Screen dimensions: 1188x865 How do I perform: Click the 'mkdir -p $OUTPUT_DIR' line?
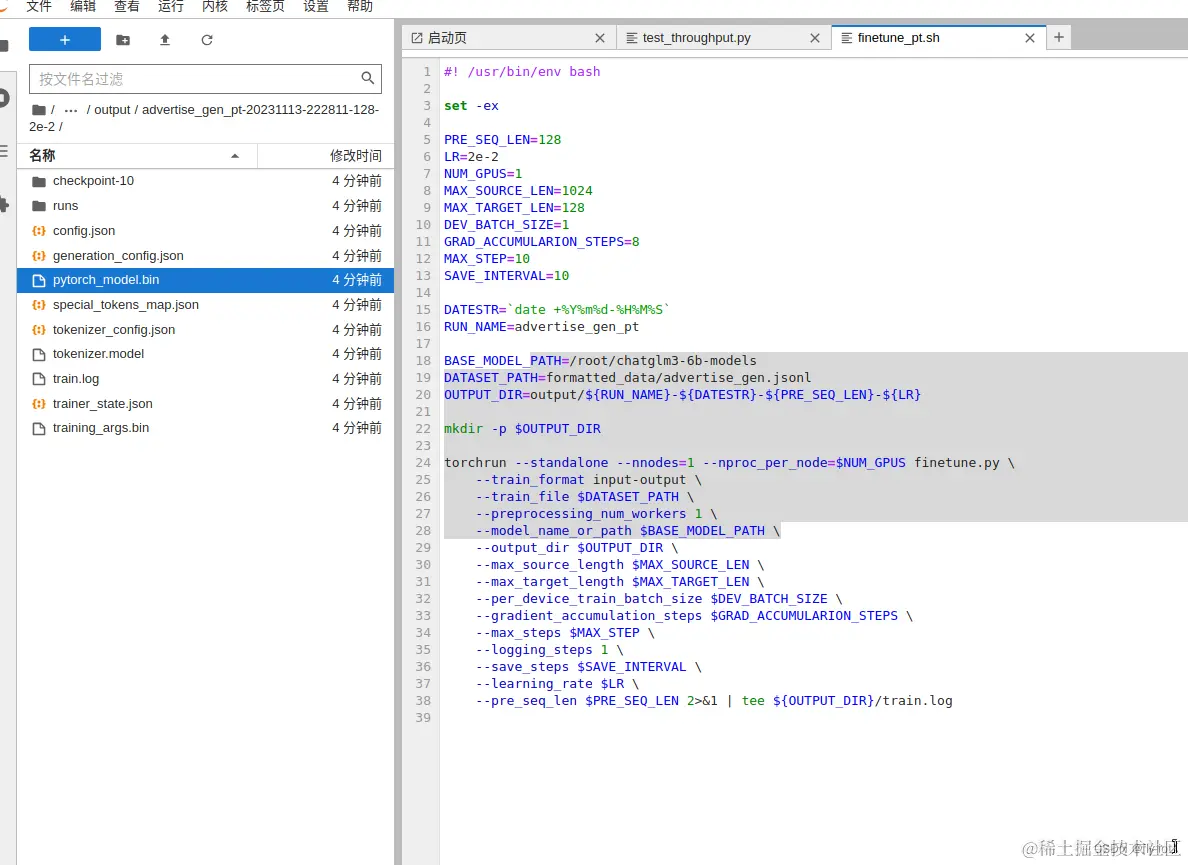tap(522, 429)
